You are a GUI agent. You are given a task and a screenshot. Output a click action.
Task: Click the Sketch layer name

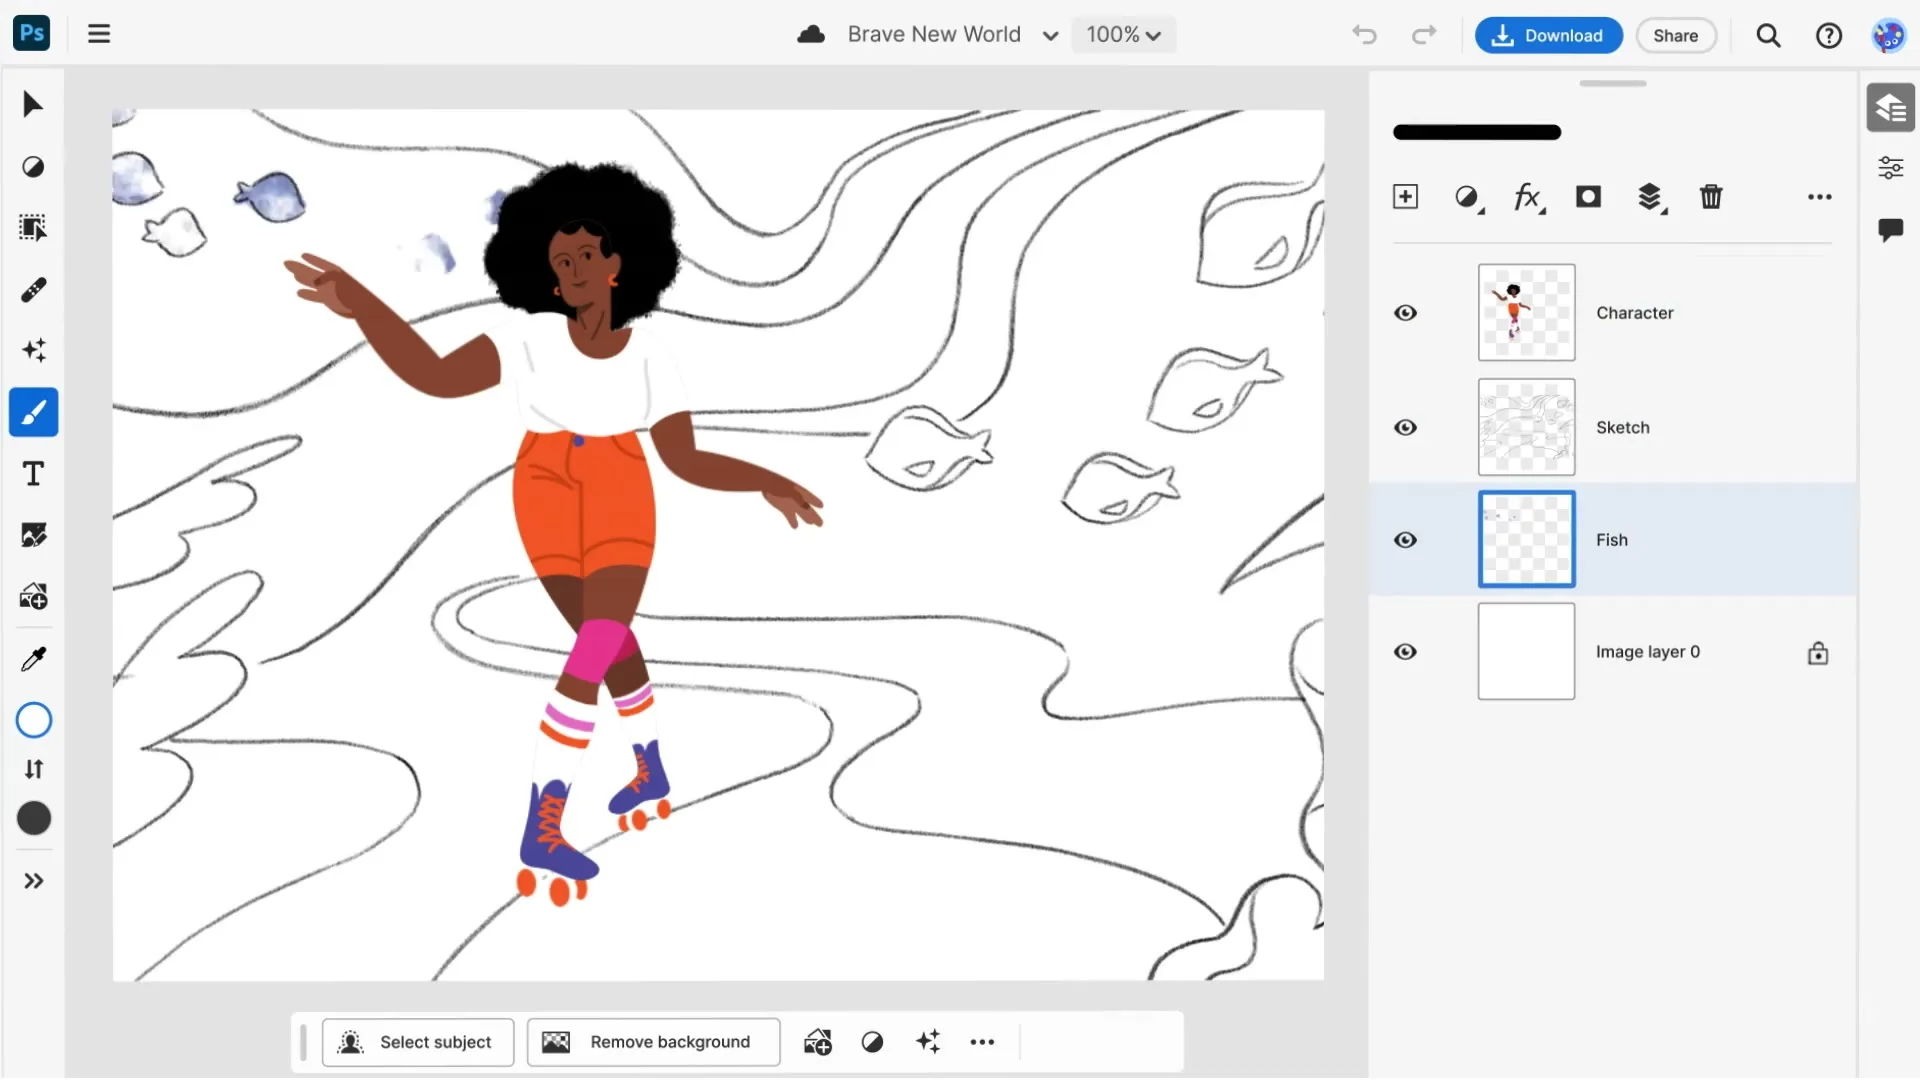coord(1622,427)
